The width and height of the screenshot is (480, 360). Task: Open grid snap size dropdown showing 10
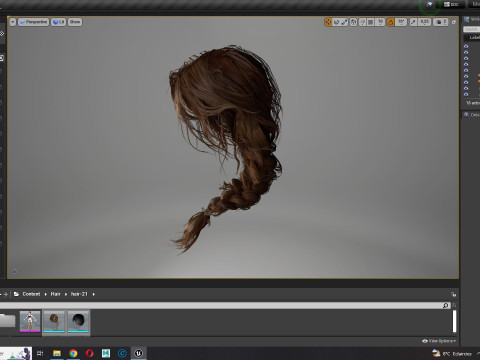coord(380,22)
